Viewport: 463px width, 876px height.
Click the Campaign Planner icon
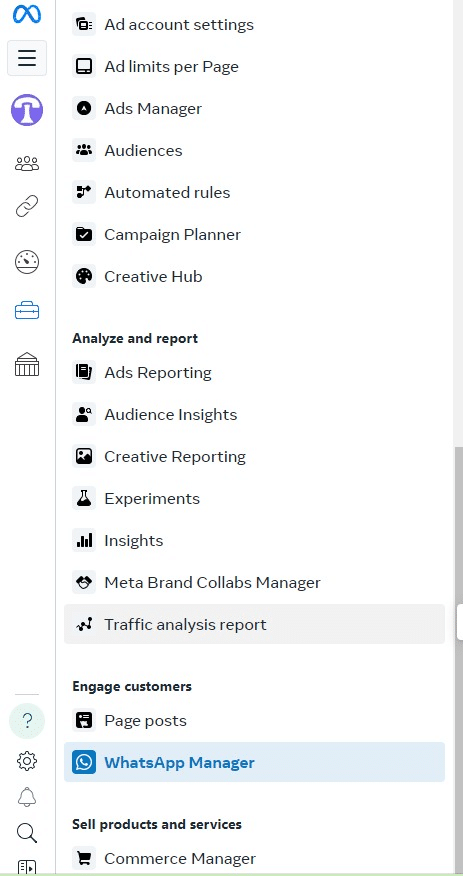point(84,234)
